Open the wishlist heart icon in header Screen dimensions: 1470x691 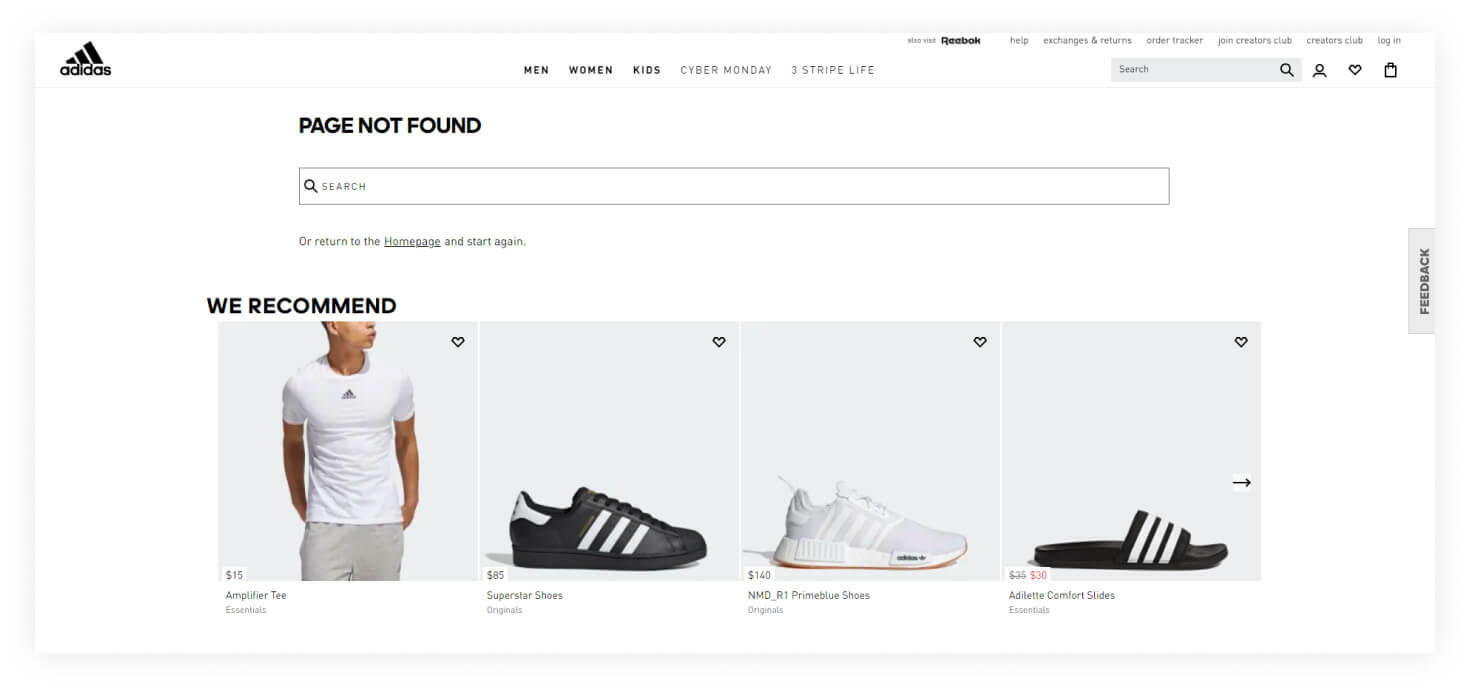pos(1354,70)
